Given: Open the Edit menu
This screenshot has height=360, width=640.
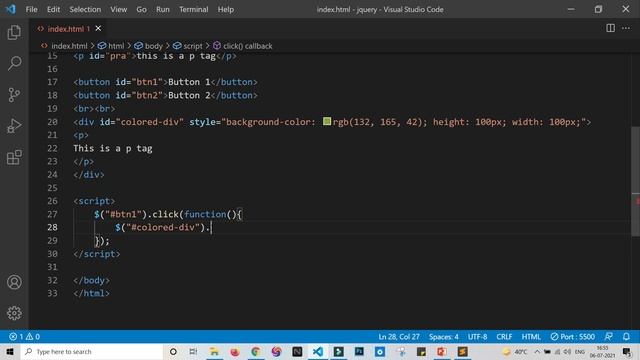Looking at the screenshot, I should [53, 9].
